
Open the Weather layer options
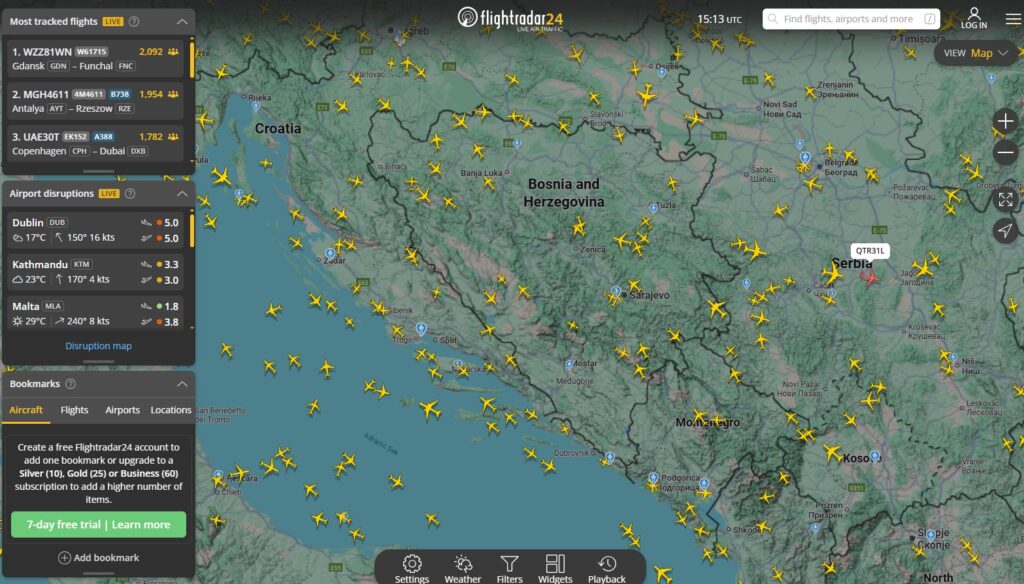[463, 567]
